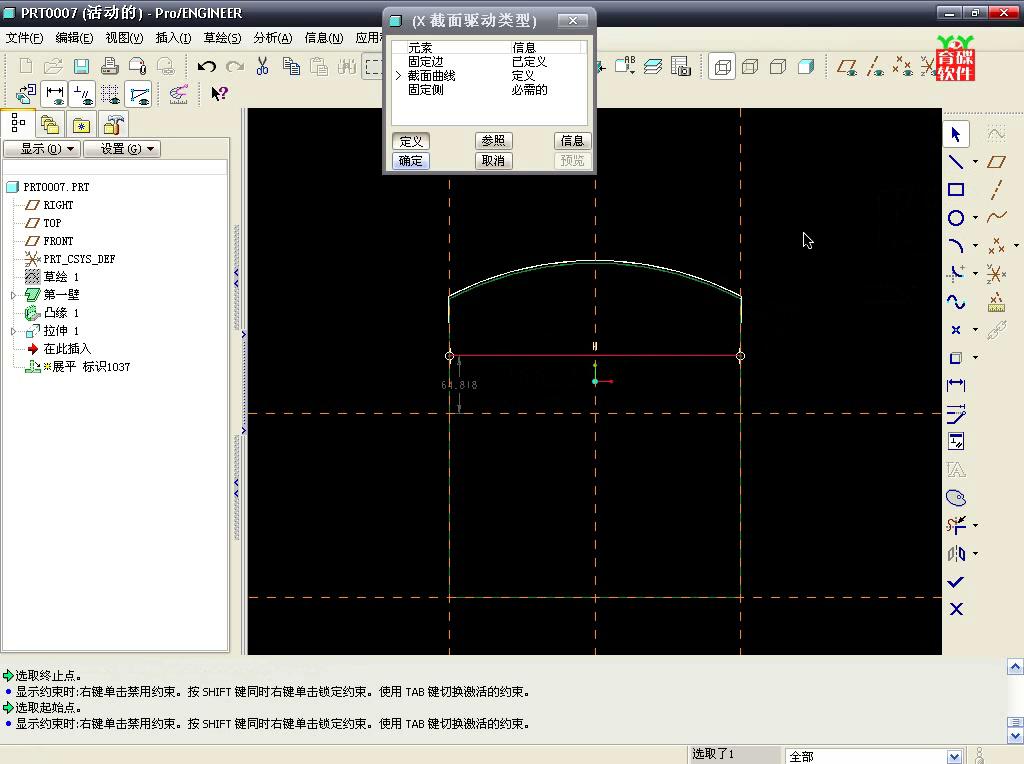Click the 取消 button in dialog
The width and height of the screenshot is (1024, 764).
[x=493, y=161]
